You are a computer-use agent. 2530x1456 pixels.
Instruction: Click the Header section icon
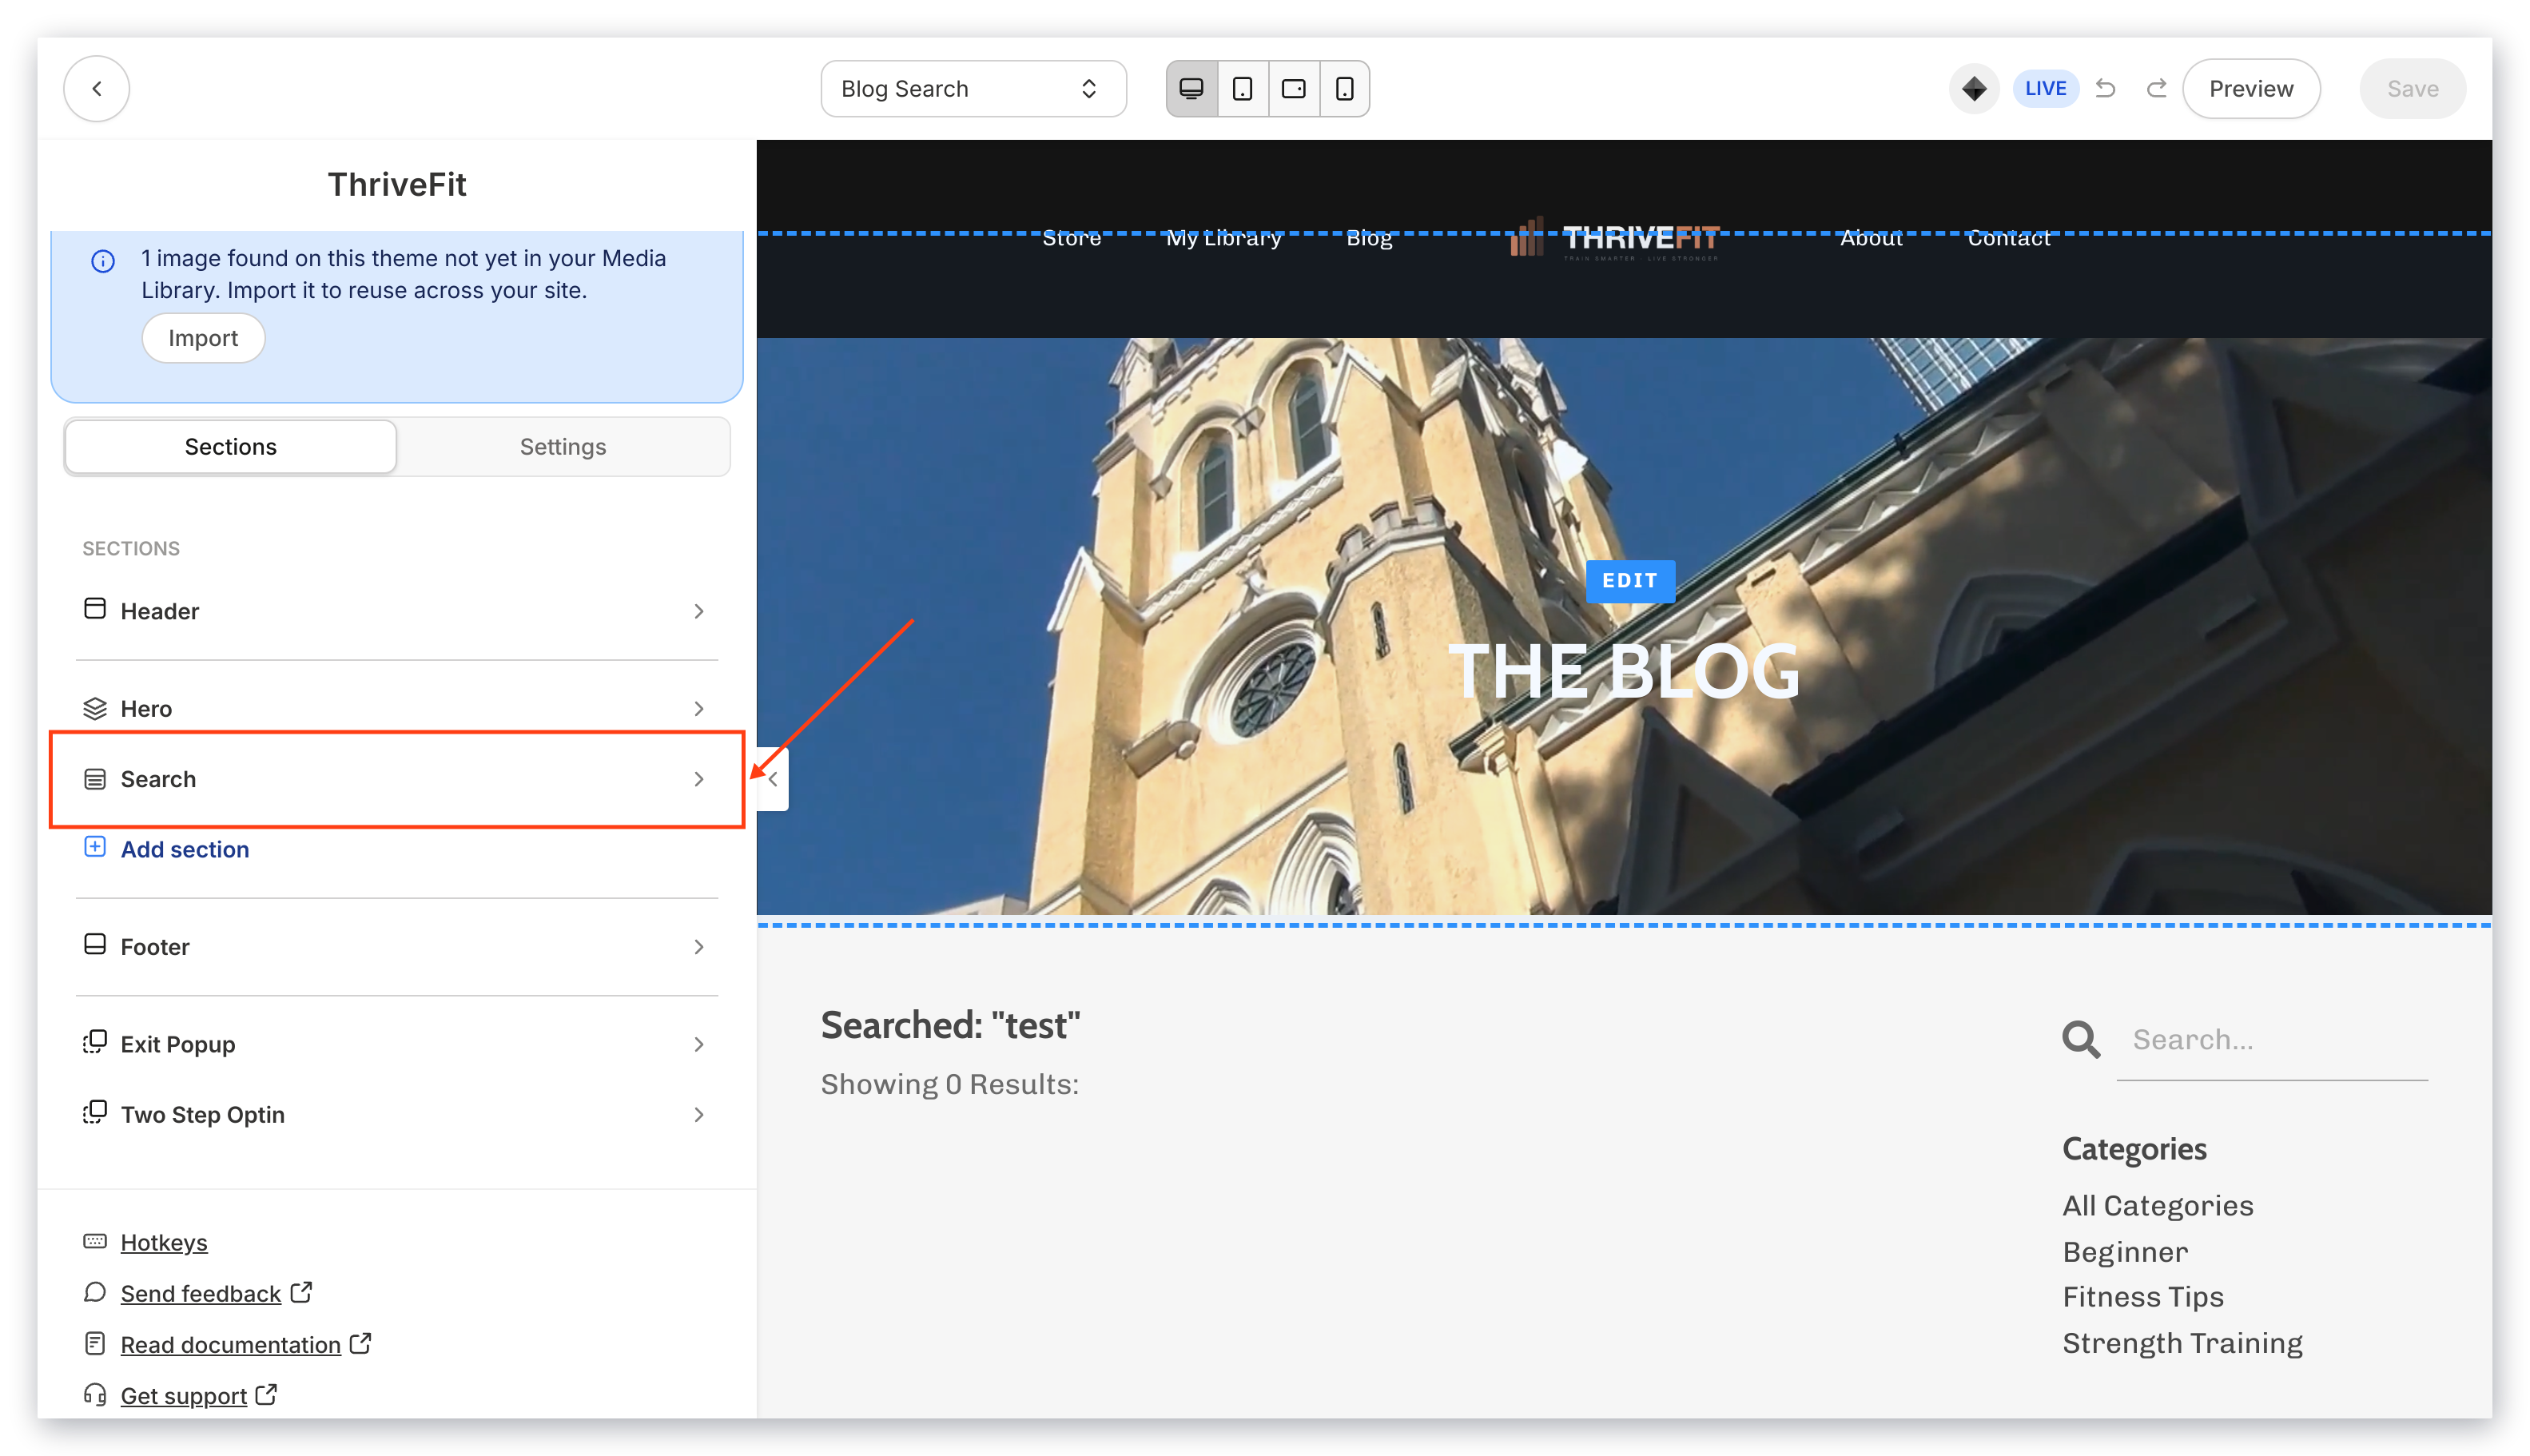click(95, 609)
